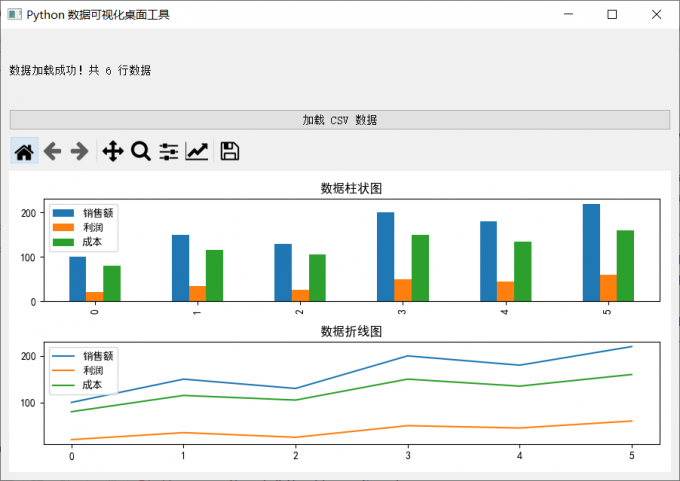Image resolution: width=680 pixels, height=481 pixels.
Task: Click 利润 legend entry in bar chart
Action: 93,227
